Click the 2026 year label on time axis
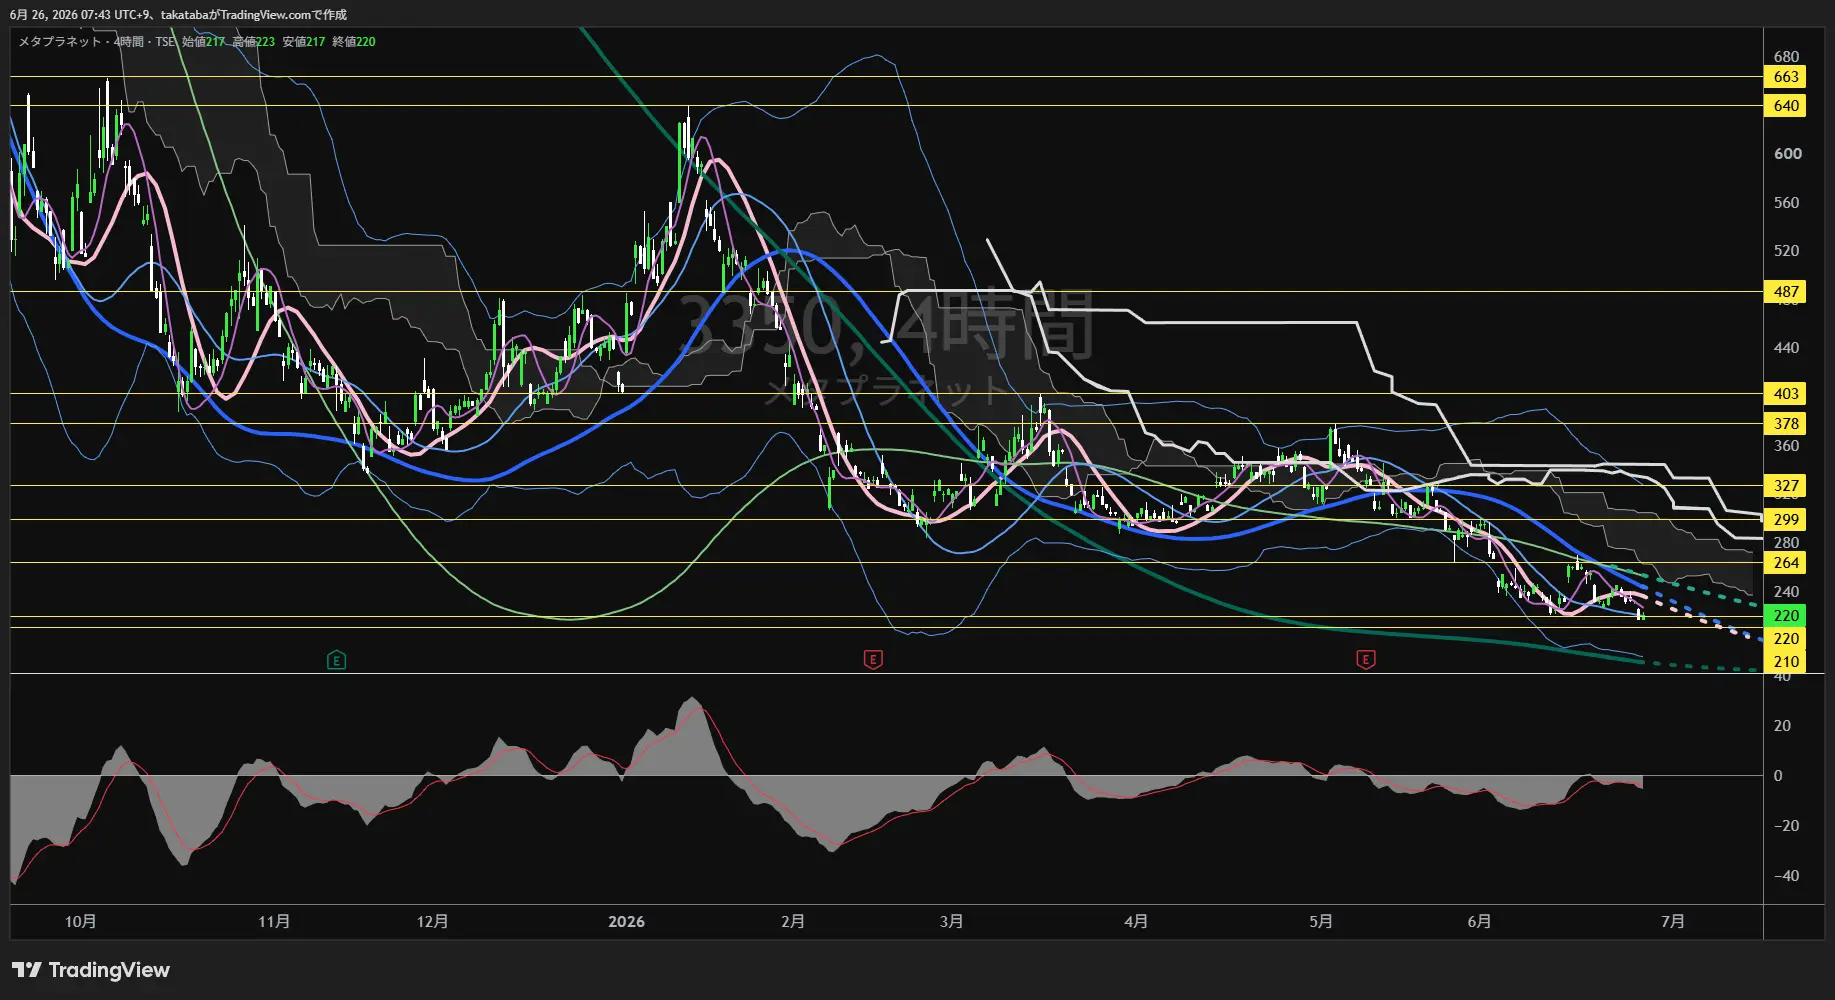This screenshot has height=1000, width=1835. pyautogui.click(x=626, y=921)
